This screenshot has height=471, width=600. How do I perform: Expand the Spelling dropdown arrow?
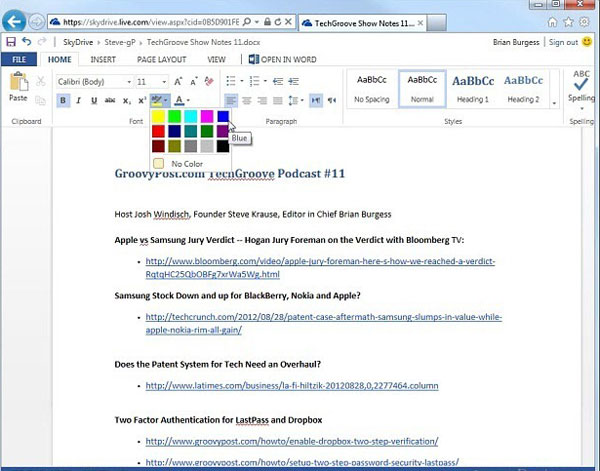click(x=582, y=109)
